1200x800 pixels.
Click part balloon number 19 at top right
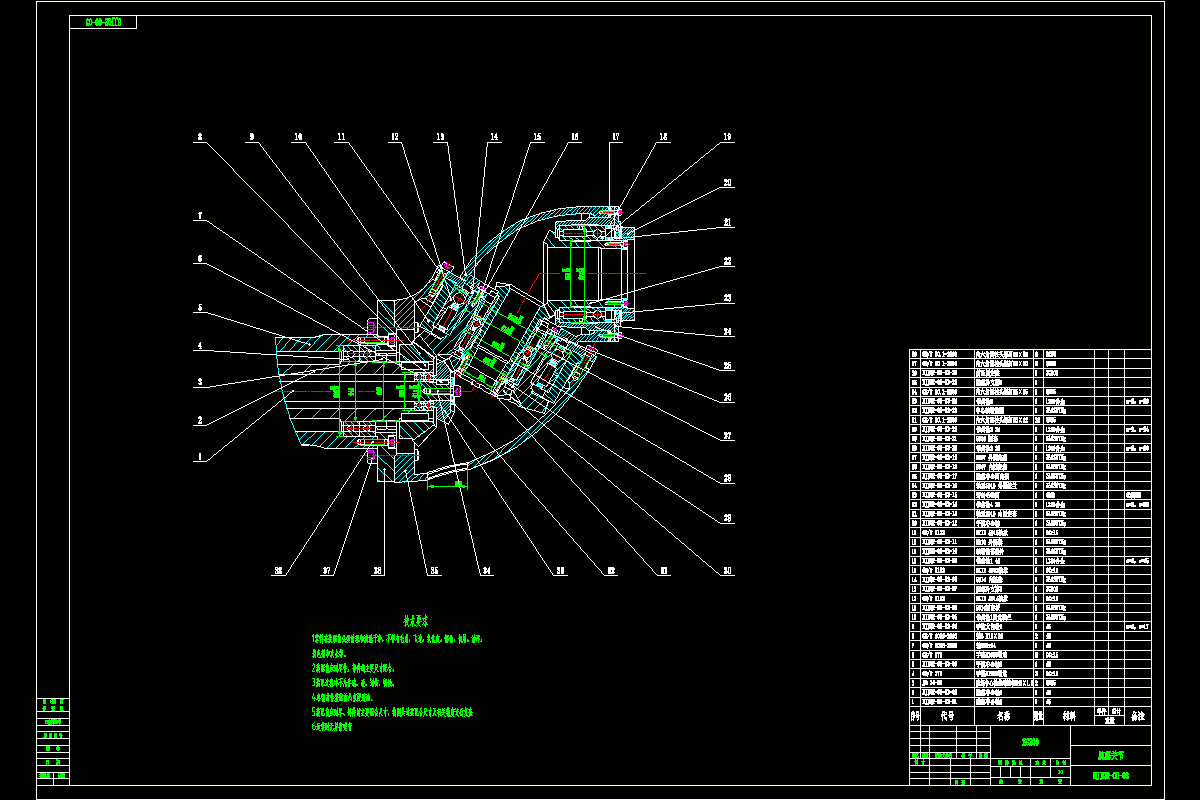pyautogui.click(x=727, y=136)
